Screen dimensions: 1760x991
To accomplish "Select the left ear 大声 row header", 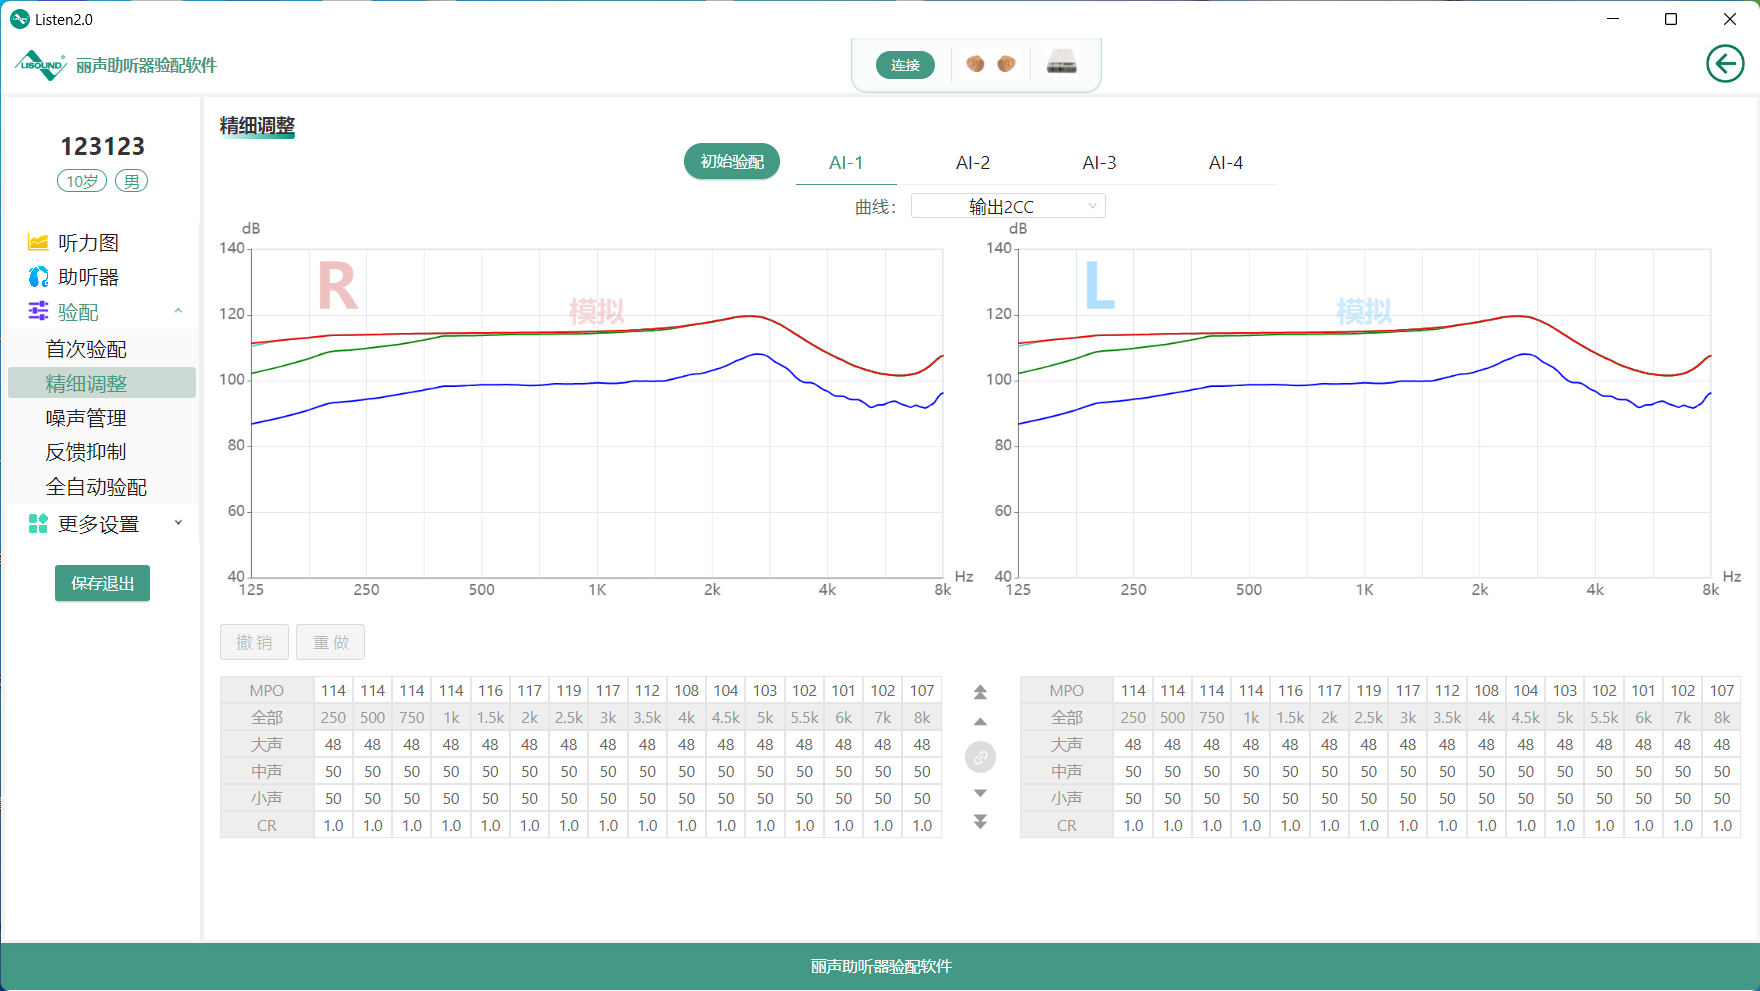I will point(1067,745).
